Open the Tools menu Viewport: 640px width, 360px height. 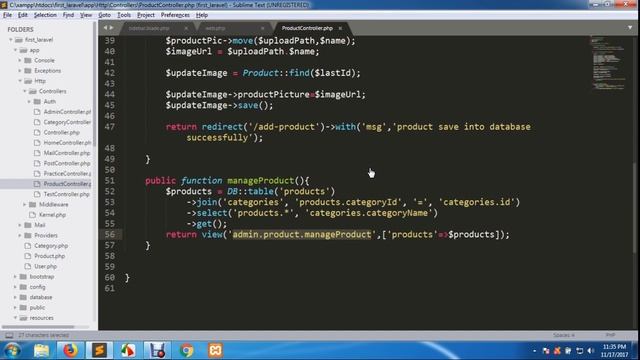point(124,15)
